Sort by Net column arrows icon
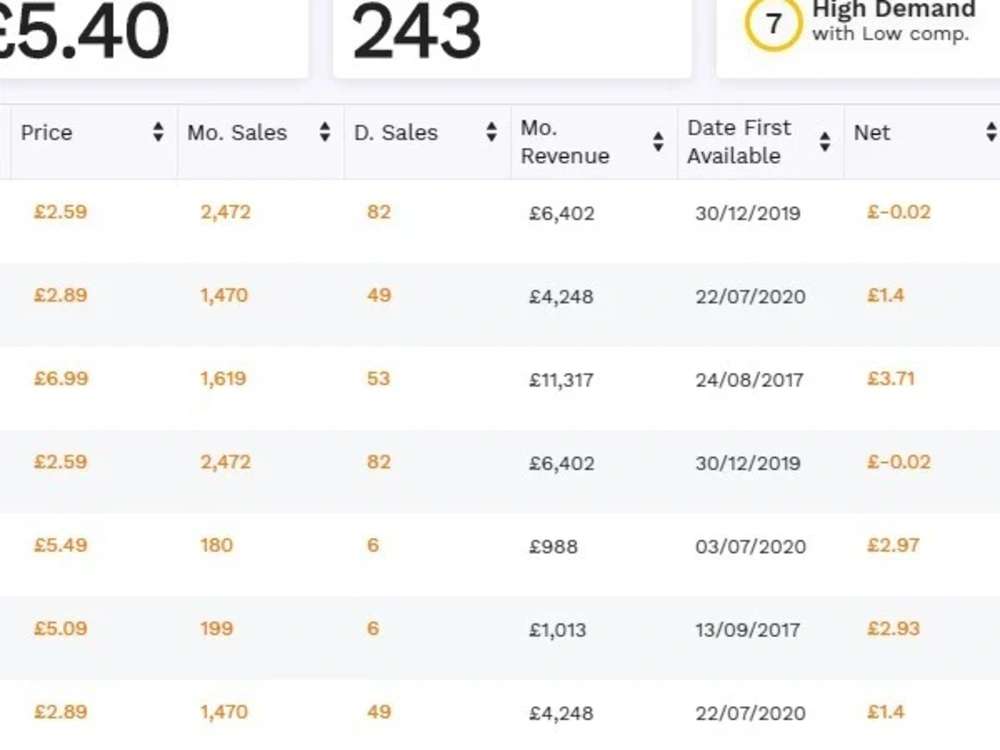1000x750 pixels. pyautogui.click(x=991, y=132)
